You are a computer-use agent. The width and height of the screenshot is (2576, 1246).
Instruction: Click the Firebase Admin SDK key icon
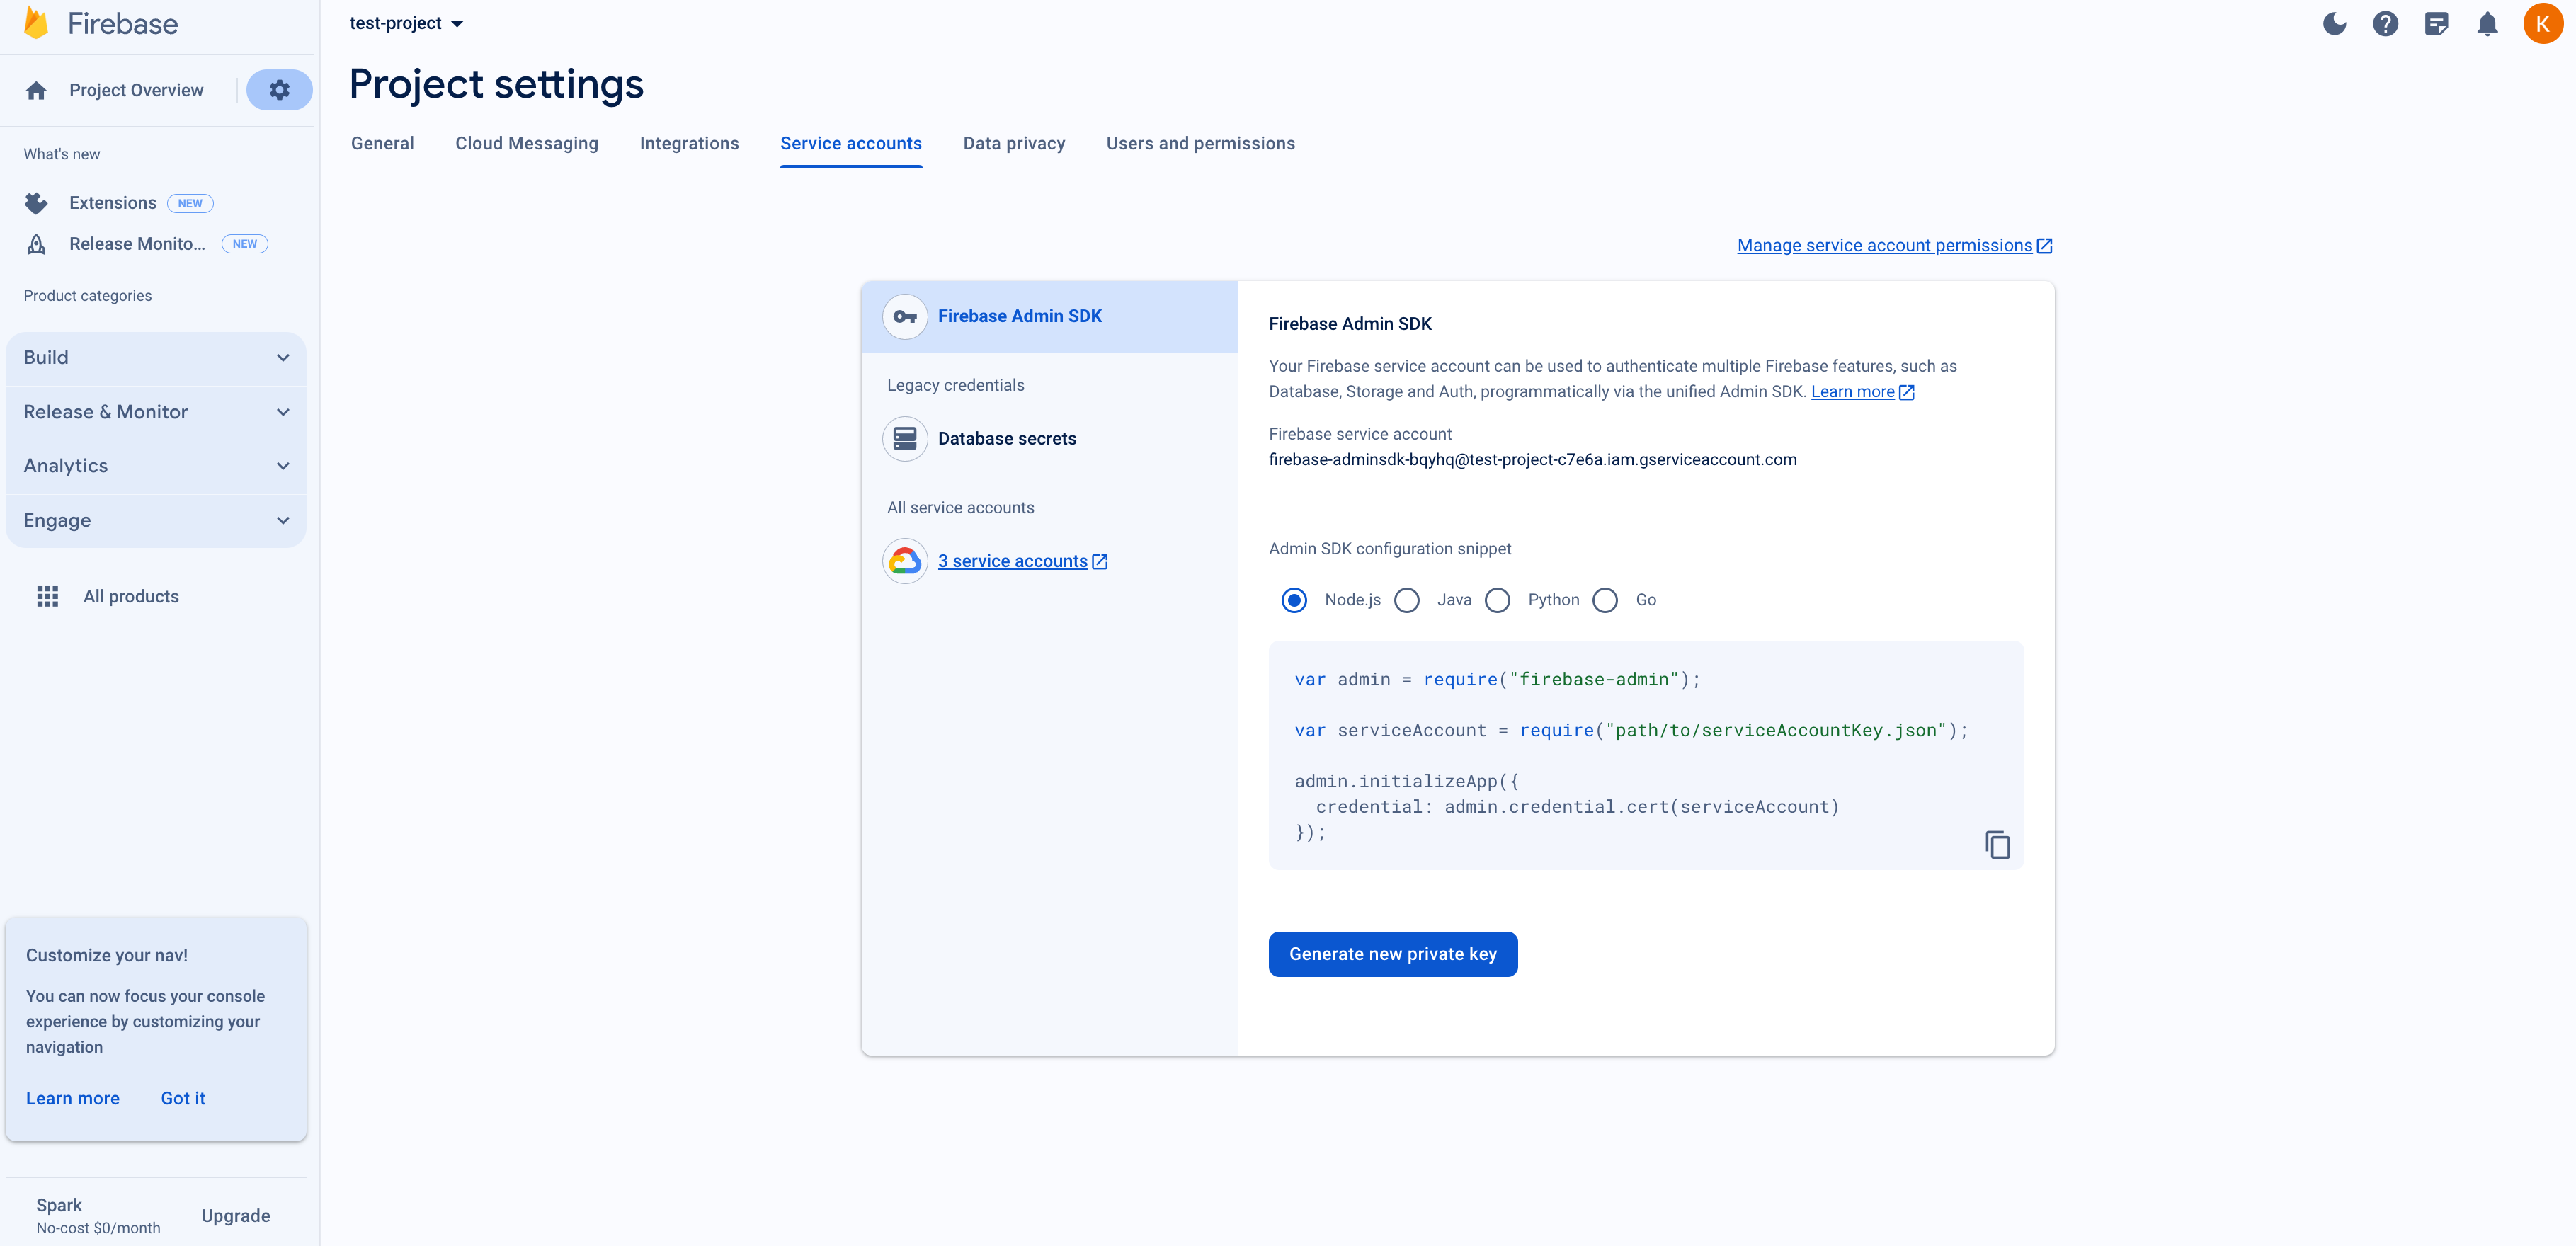pos(904,316)
